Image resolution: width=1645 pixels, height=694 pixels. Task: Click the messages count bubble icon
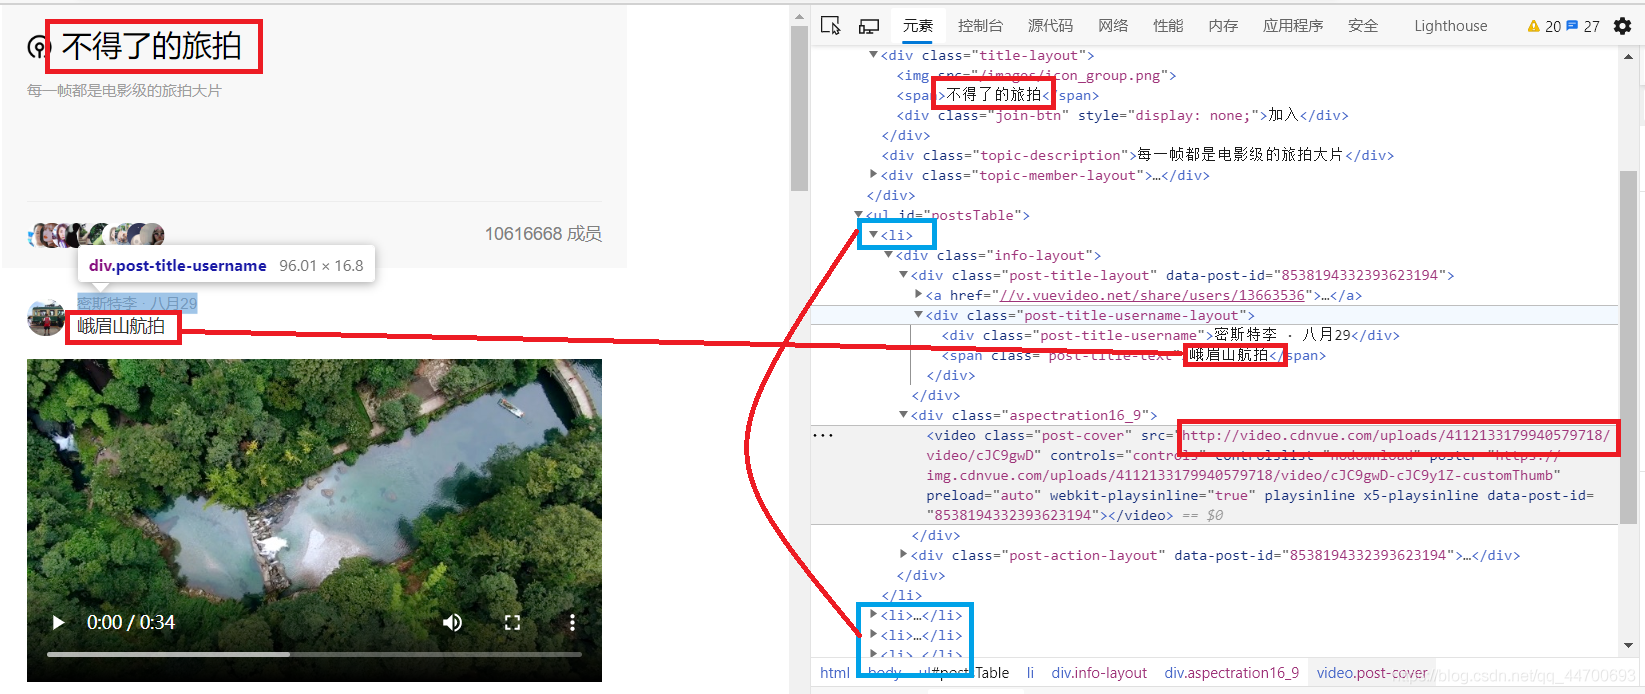tap(1572, 26)
